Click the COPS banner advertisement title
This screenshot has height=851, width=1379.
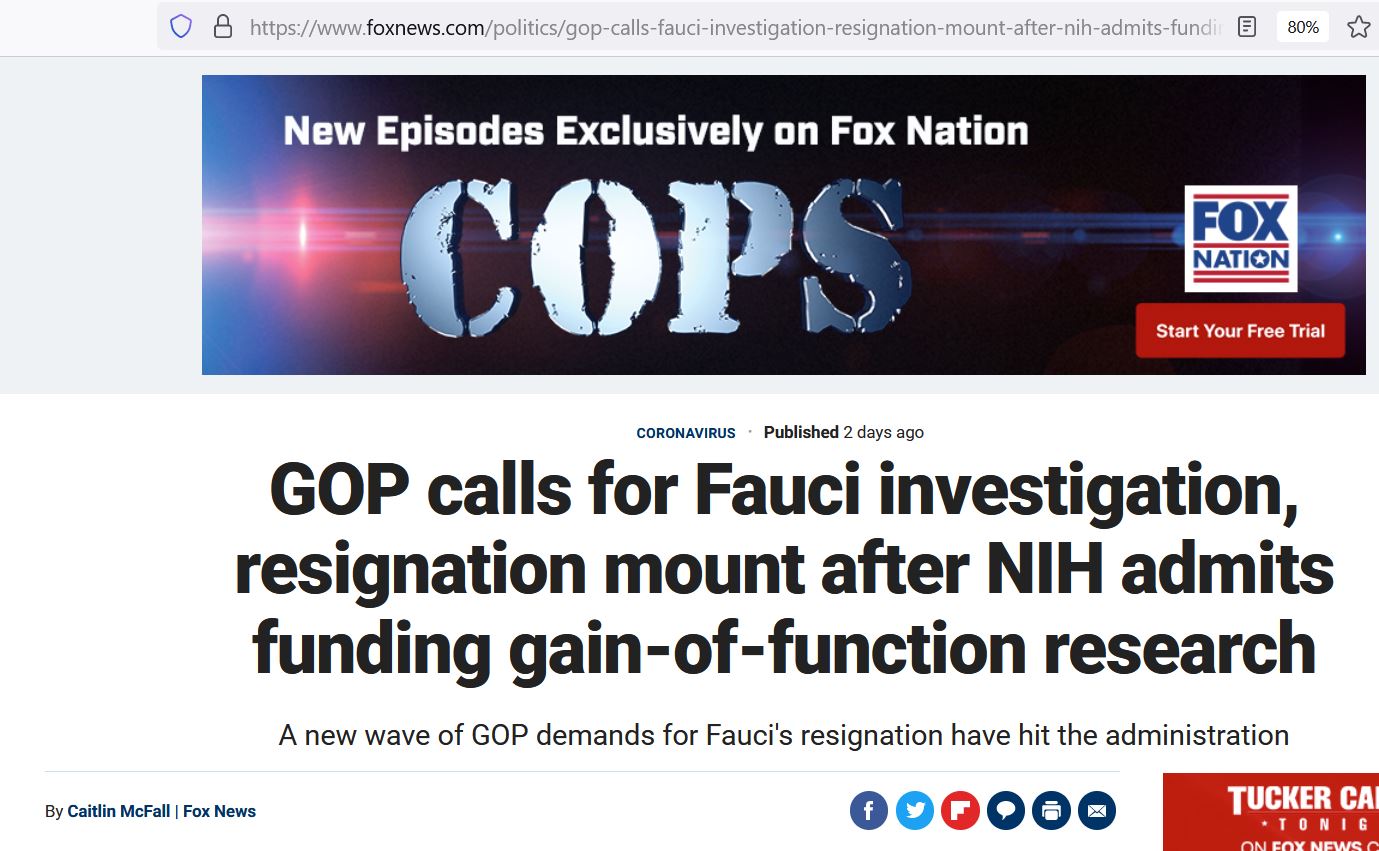click(x=655, y=256)
